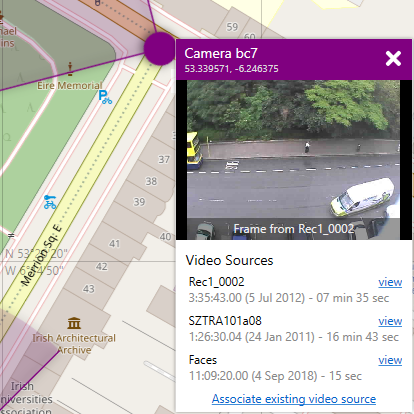Click the Video Sources heading
The image size is (414, 414).
coord(229,260)
